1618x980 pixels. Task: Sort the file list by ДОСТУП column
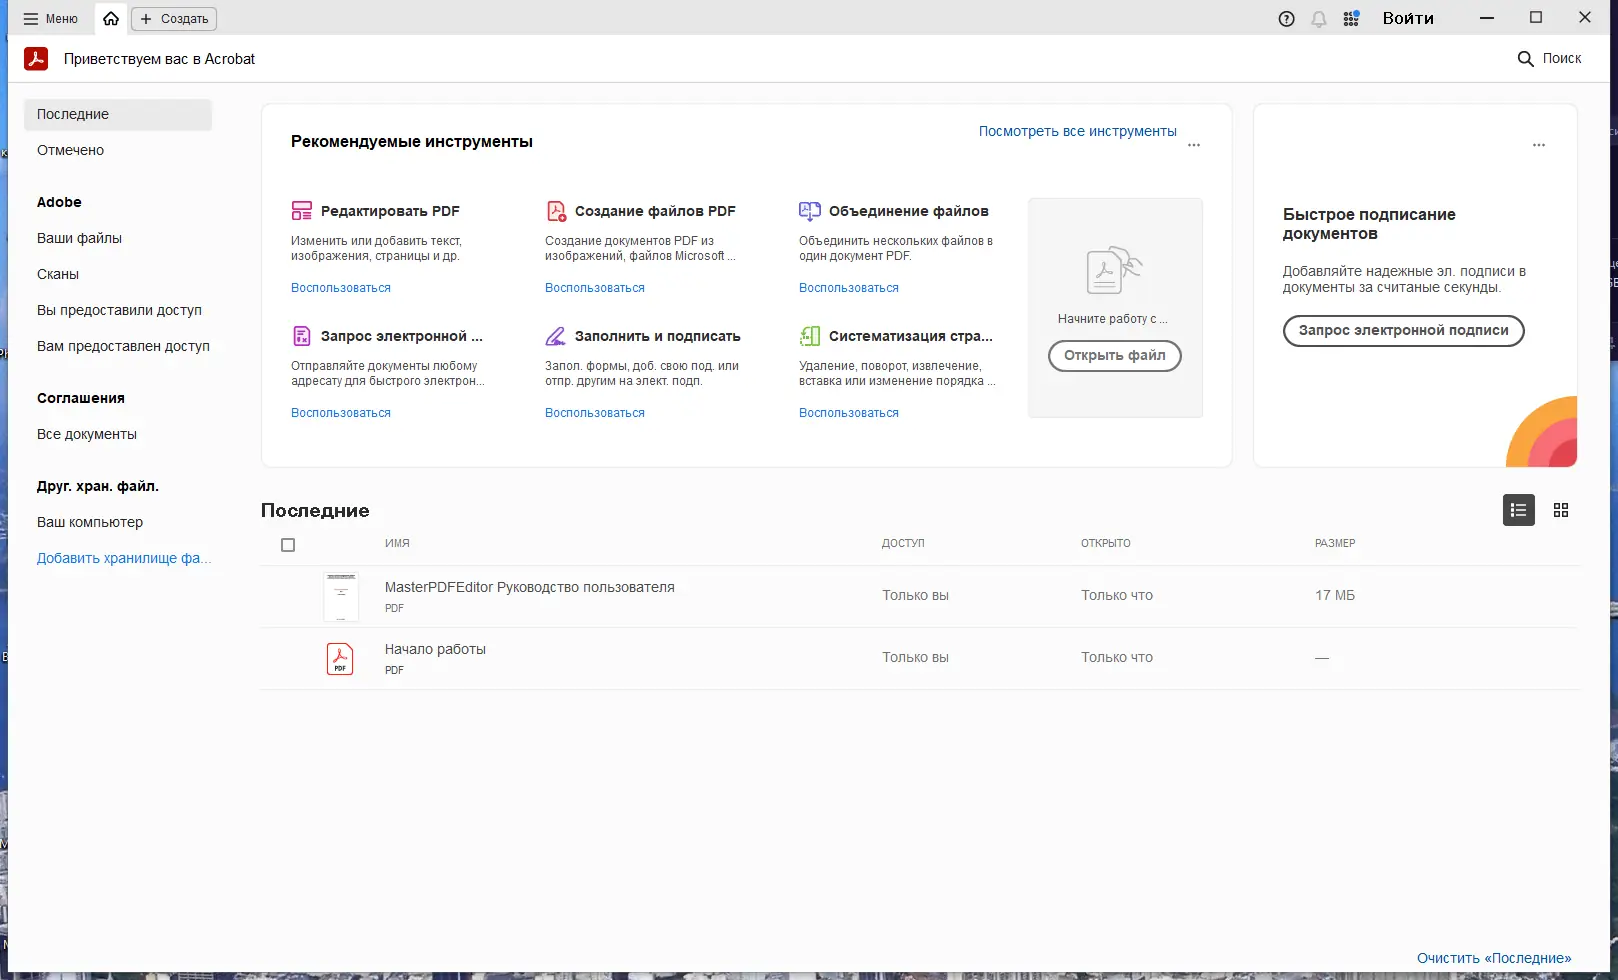tap(903, 543)
